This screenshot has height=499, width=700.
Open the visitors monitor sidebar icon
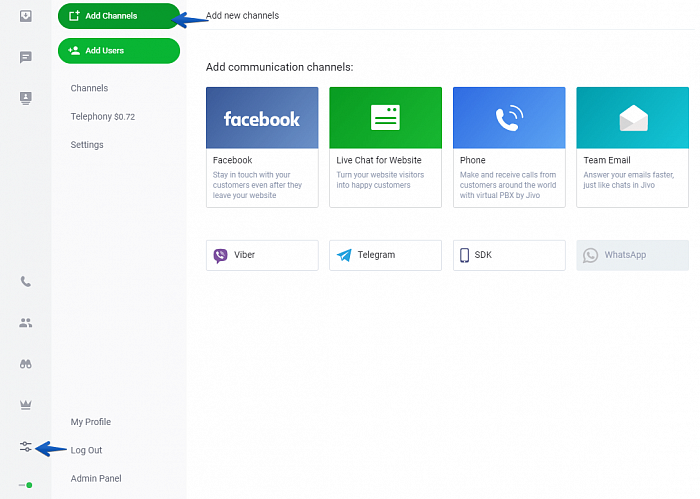click(25, 98)
